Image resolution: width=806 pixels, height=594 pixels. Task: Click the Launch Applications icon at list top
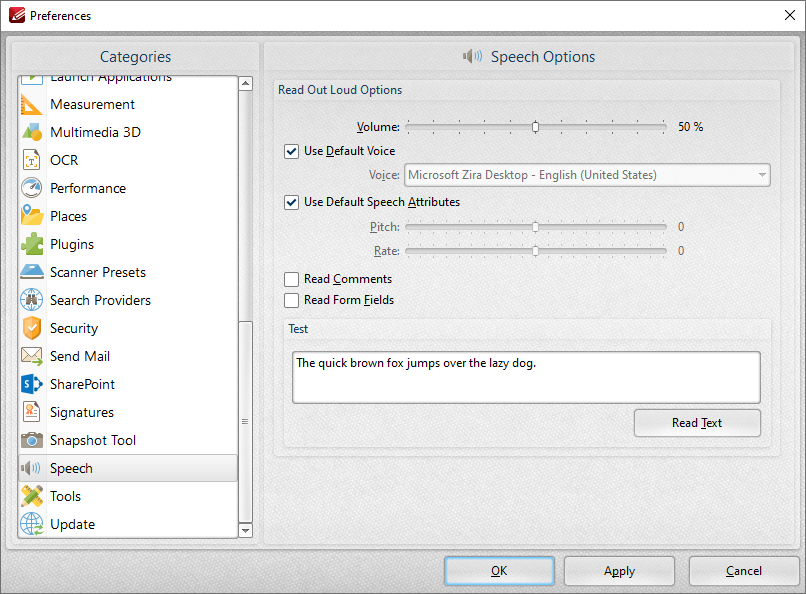pyautogui.click(x=31, y=79)
